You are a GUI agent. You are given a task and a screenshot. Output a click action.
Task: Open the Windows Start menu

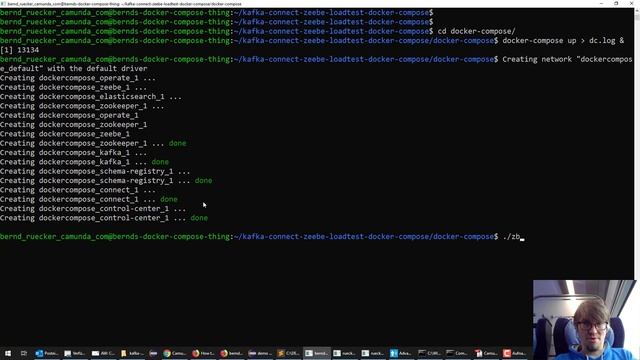coord(8,353)
